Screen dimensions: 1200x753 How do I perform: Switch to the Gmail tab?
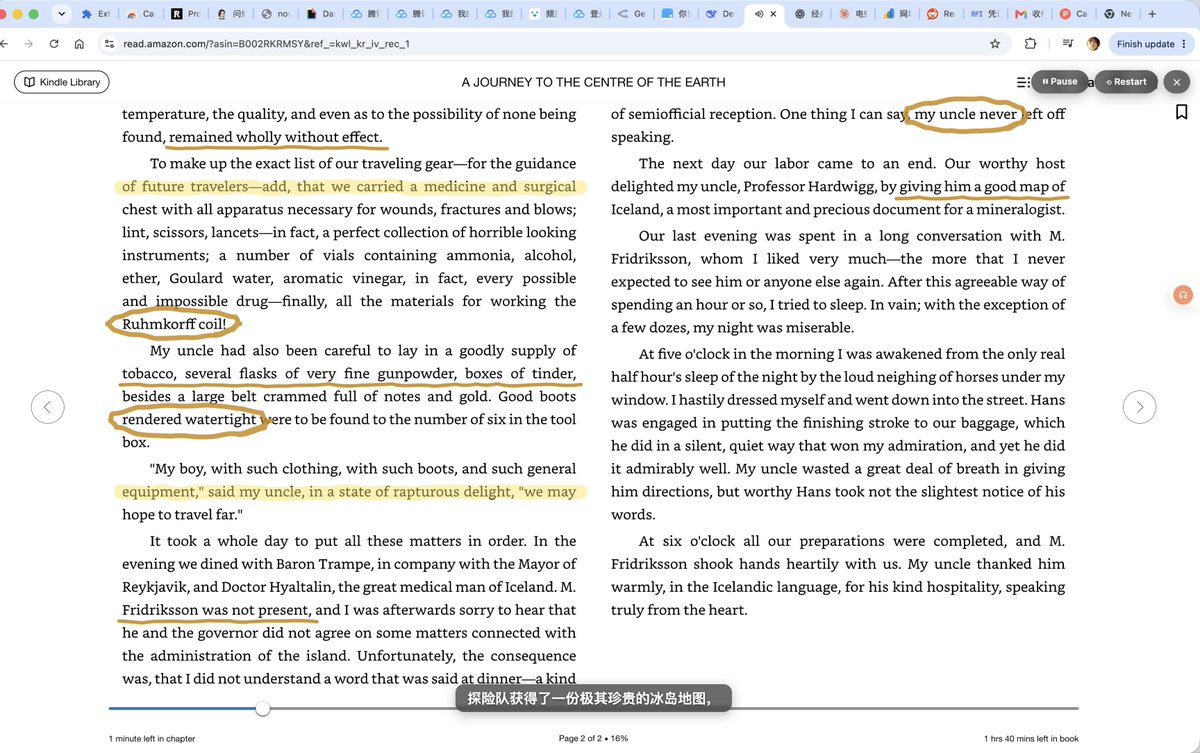pyautogui.click(x=1028, y=14)
